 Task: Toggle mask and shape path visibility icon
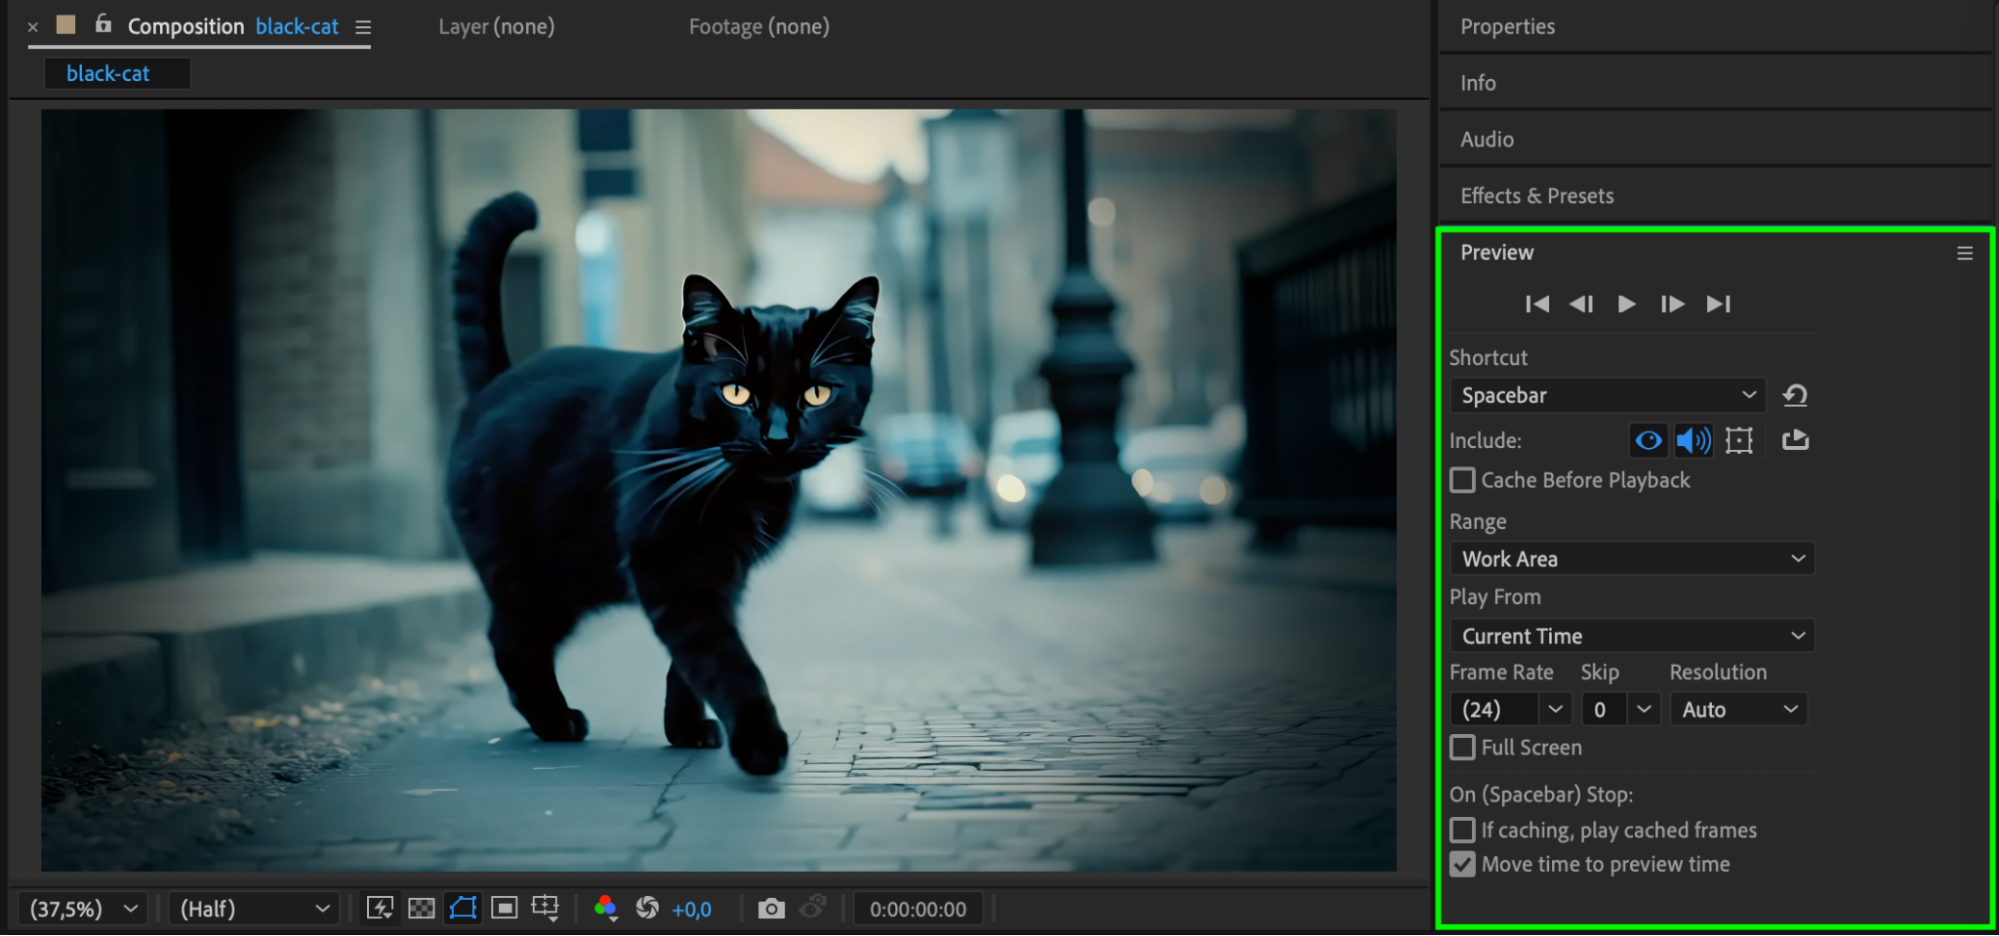click(463, 908)
